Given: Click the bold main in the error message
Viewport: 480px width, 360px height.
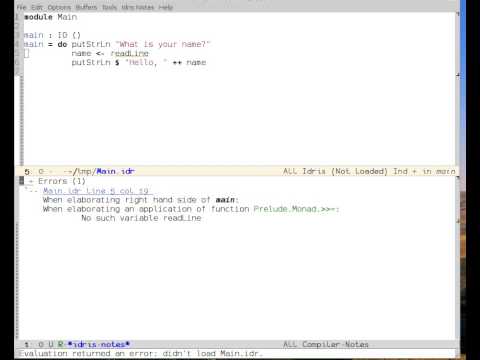Looking at the screenshot, I should coord(225,200).
